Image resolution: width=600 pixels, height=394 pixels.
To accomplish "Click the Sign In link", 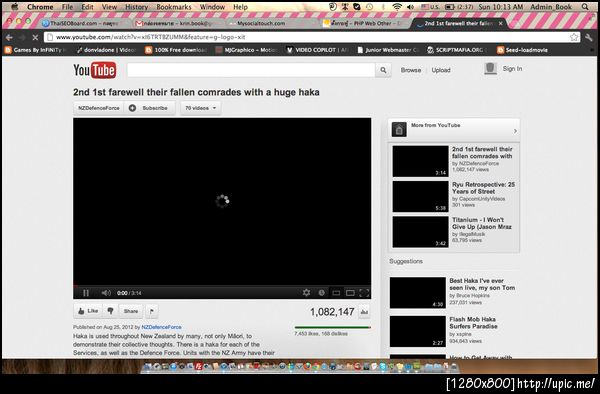I will pyautogui.click(x=512, y=68).
